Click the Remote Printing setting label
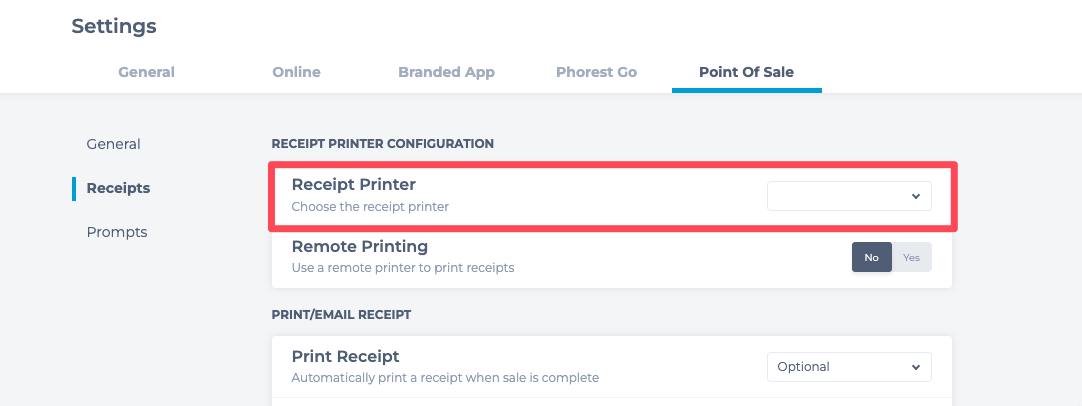Image resolution: width=1082 pixels, height=406 pixels. (360, 246)
